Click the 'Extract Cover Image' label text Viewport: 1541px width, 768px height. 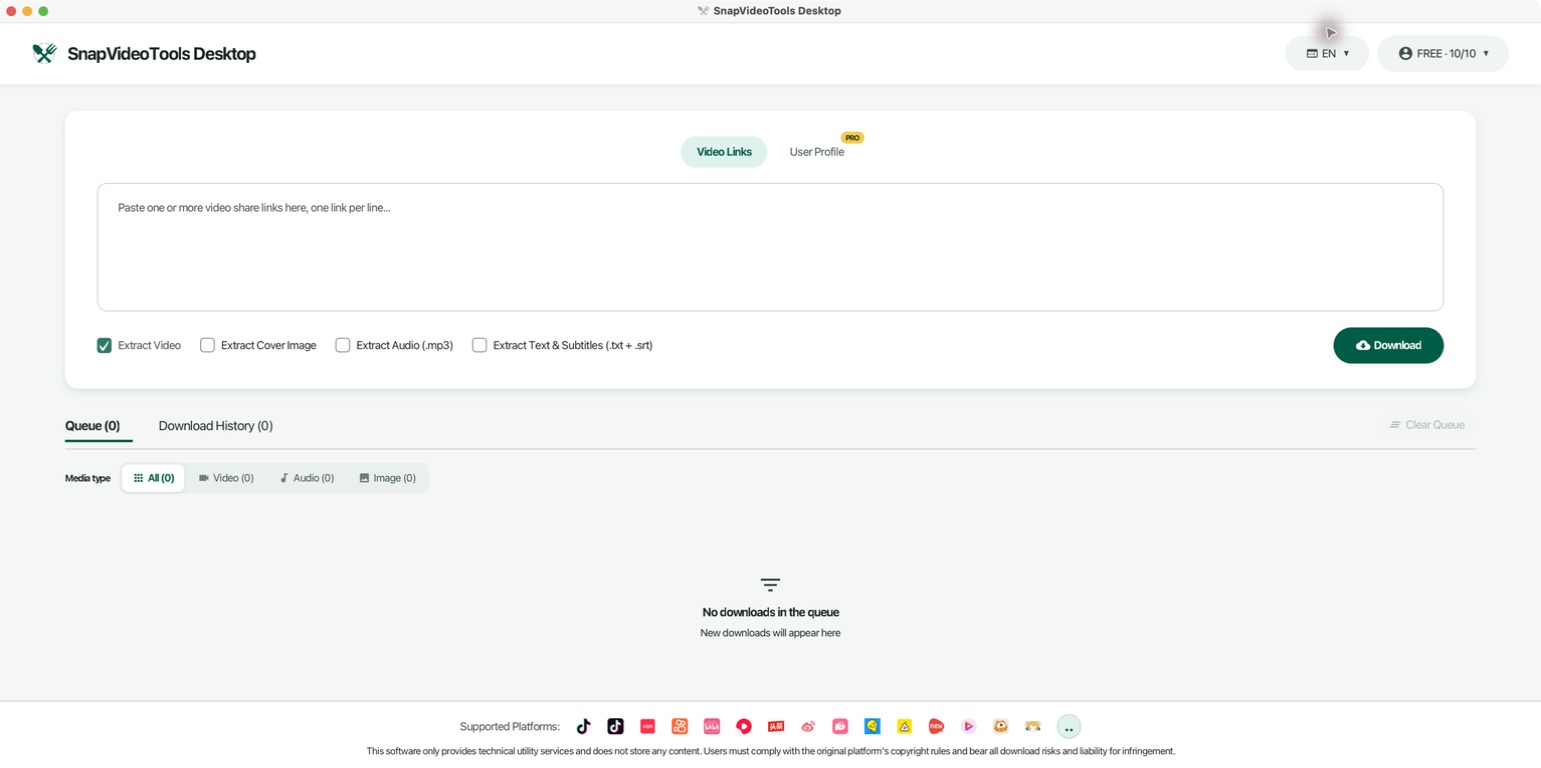(268, 345)
